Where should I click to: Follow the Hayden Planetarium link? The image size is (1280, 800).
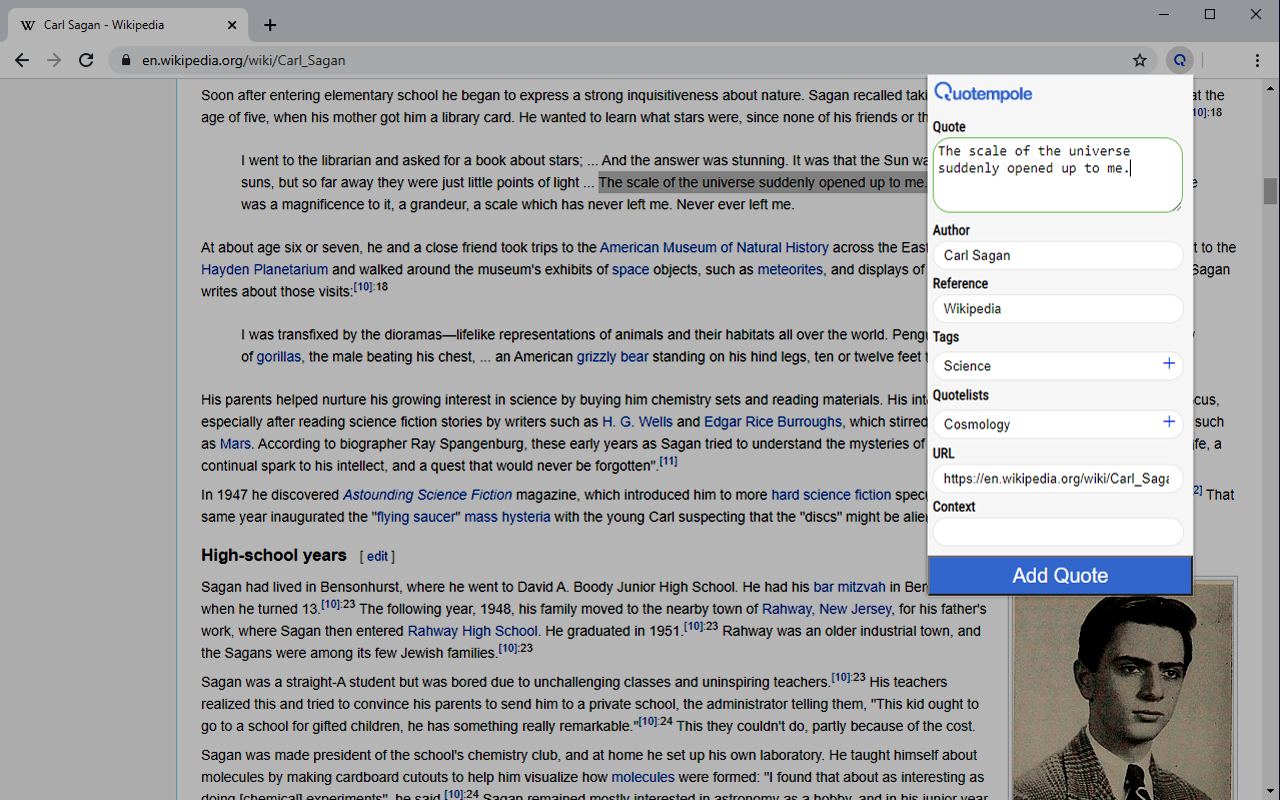[264, 269]
